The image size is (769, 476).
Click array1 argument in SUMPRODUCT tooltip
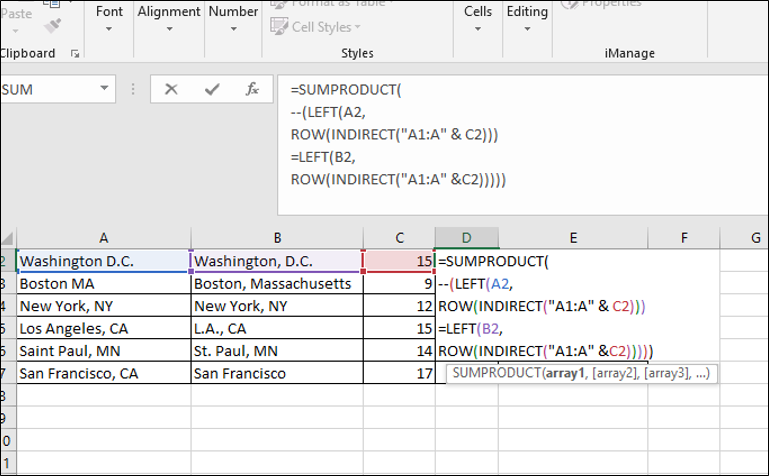(565, 374)
